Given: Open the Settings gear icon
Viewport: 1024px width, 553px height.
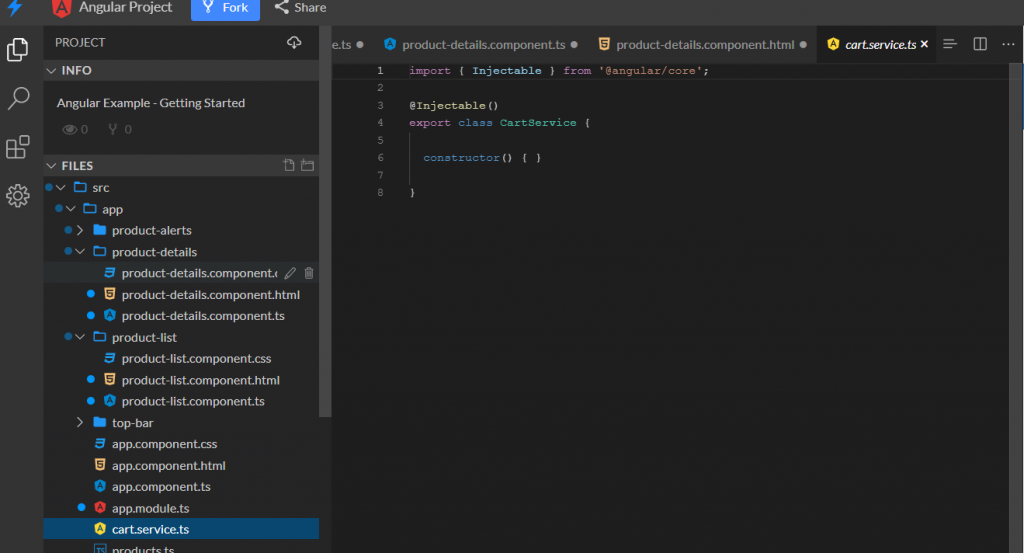Looking at the screenshot, I should pyautogui.click(x=18, y=195).
